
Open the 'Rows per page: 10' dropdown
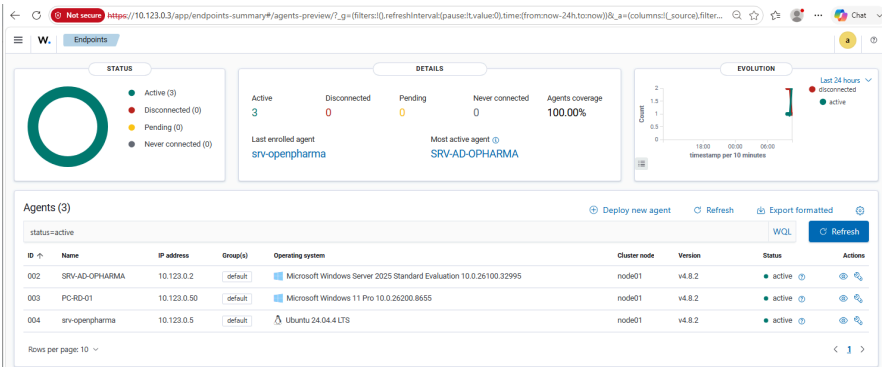[63, 349]
